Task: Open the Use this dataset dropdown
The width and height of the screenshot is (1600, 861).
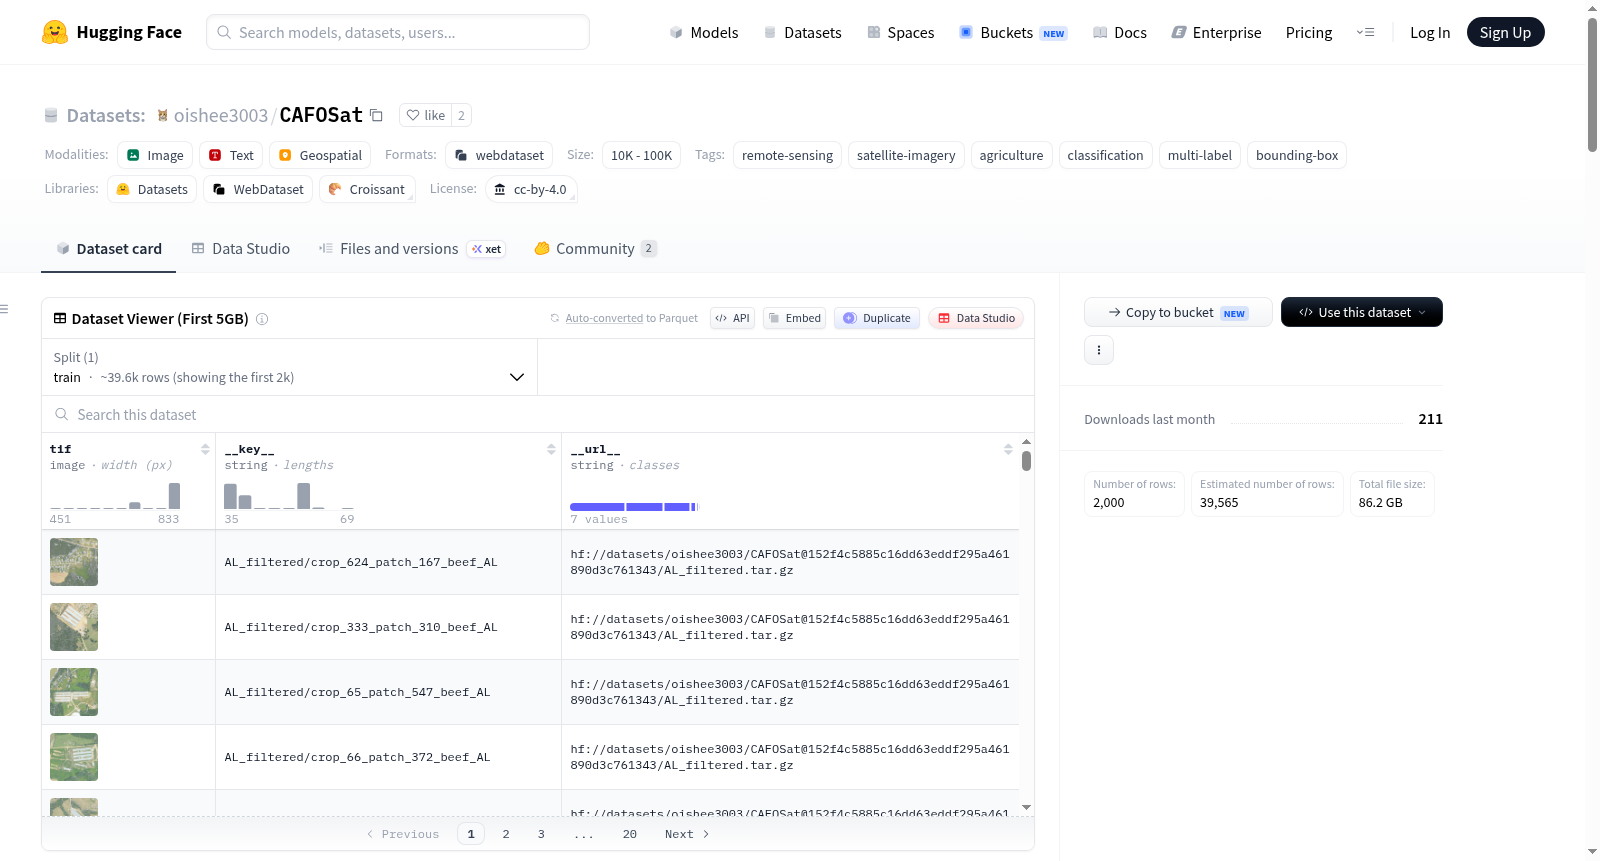Action: pyautogui.click(x=1361, y=312)
